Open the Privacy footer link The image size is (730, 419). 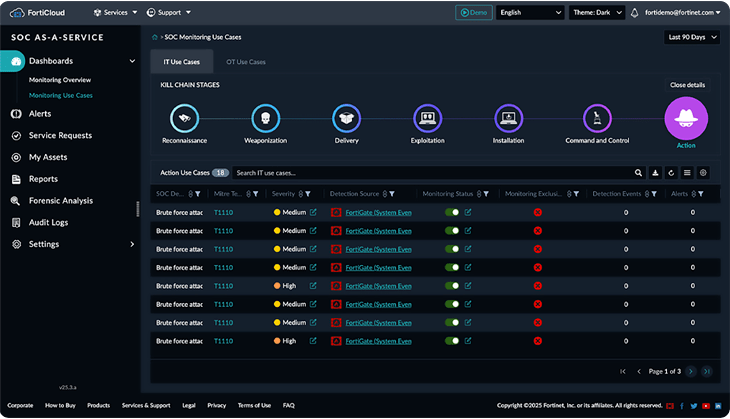pos(216,405)
